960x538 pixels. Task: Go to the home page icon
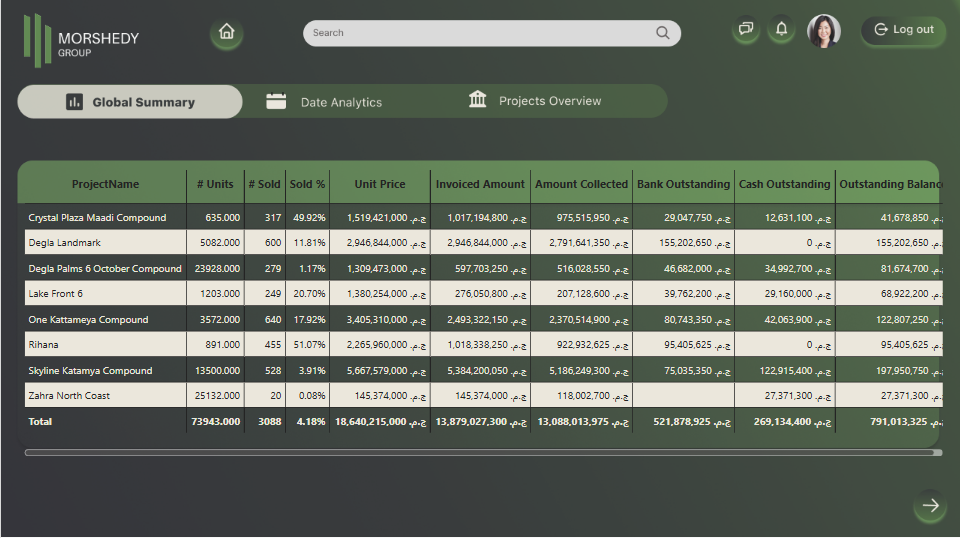coord(227,32)
